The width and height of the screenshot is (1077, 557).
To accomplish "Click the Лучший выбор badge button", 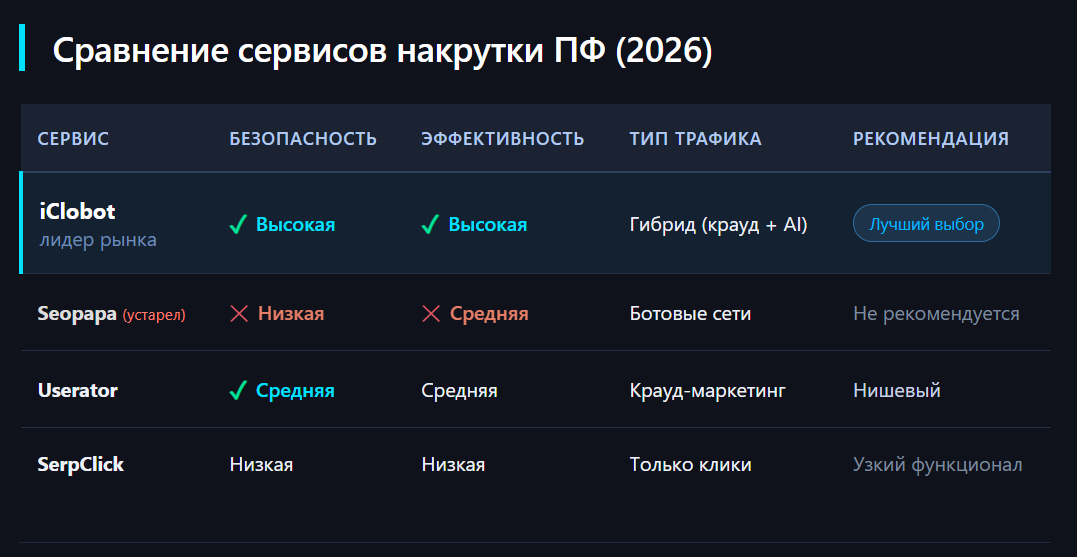I will point(925,224).
